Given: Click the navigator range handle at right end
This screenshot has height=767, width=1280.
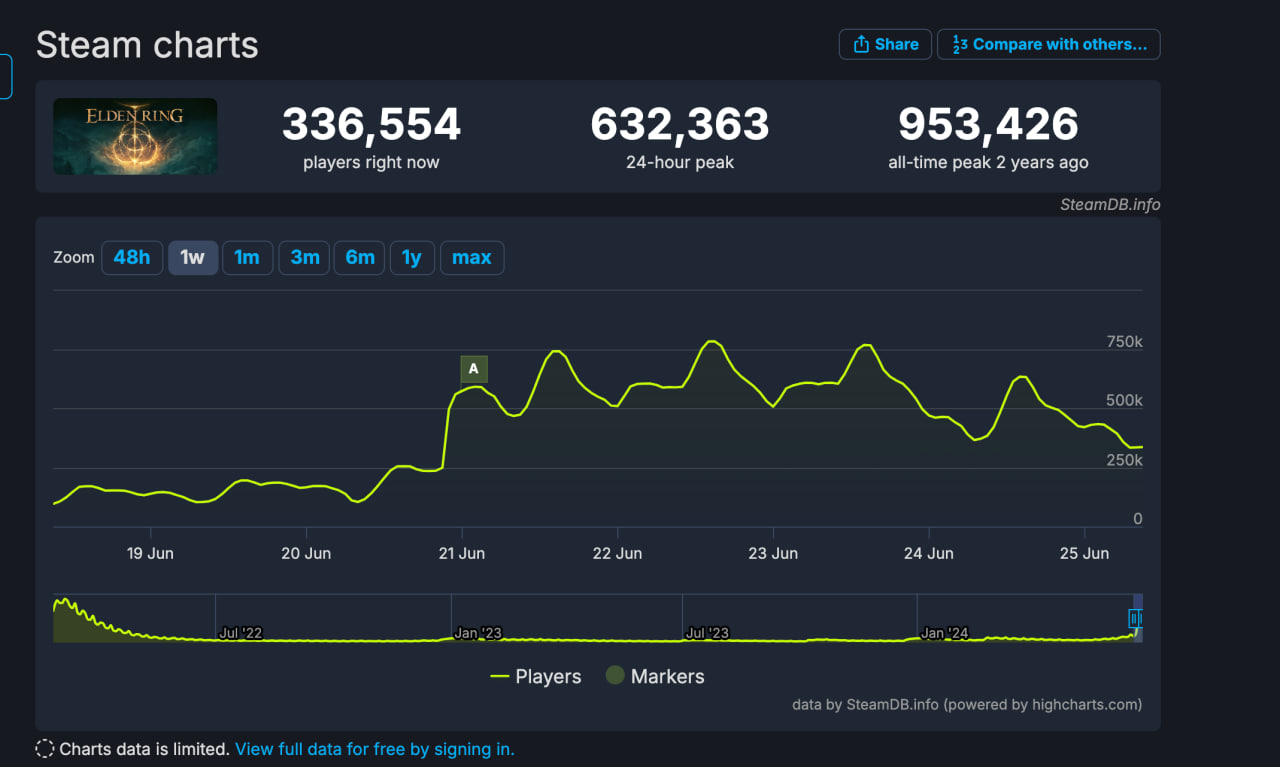Looking at the screenshot, I should point(1135,619).
